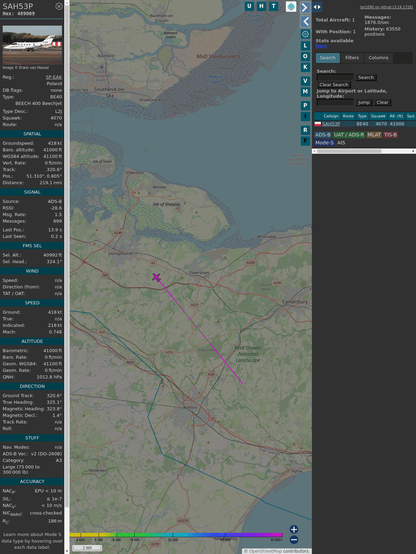This screenshot has width=416, height=554.
Task: Toggle the F map option button
Action: [x=305, y=141]
